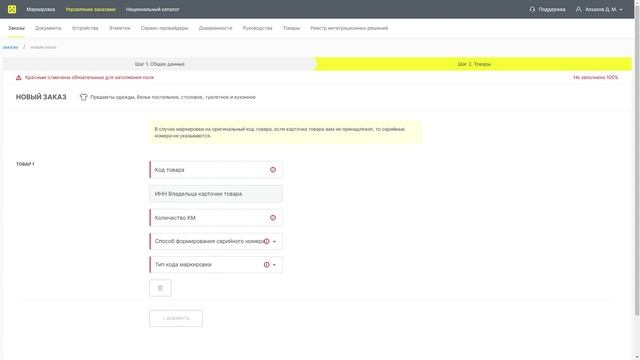Expand the user account menu arrow
Viewport: 640px width, 360px height.
621,9
